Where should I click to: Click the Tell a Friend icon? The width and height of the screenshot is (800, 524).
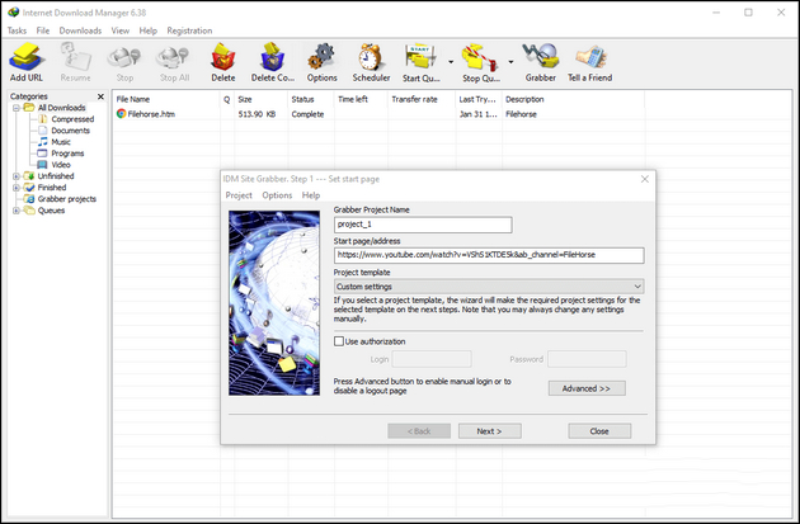click(x=590, y=62)
